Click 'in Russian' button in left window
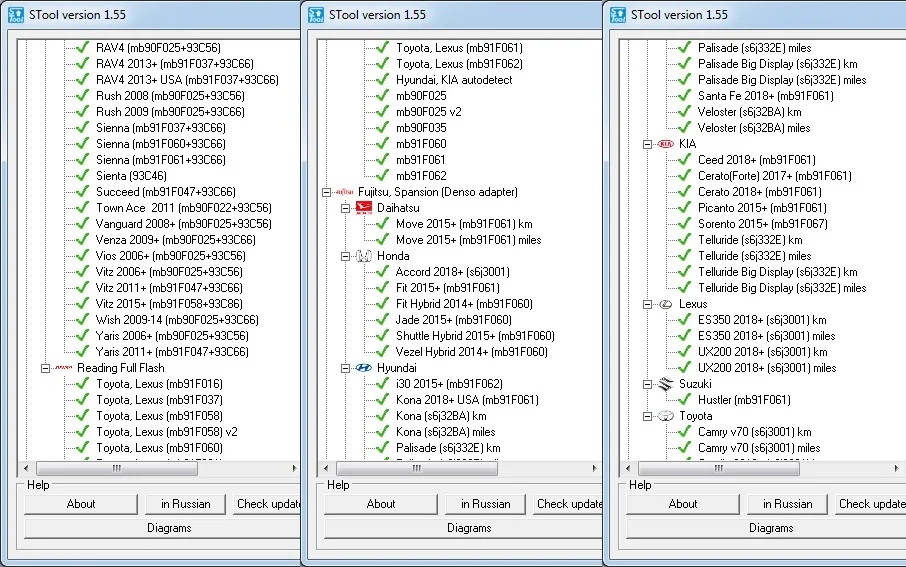Screen dimensions: 906x567 pyautogui.click(x=185, y=504)
